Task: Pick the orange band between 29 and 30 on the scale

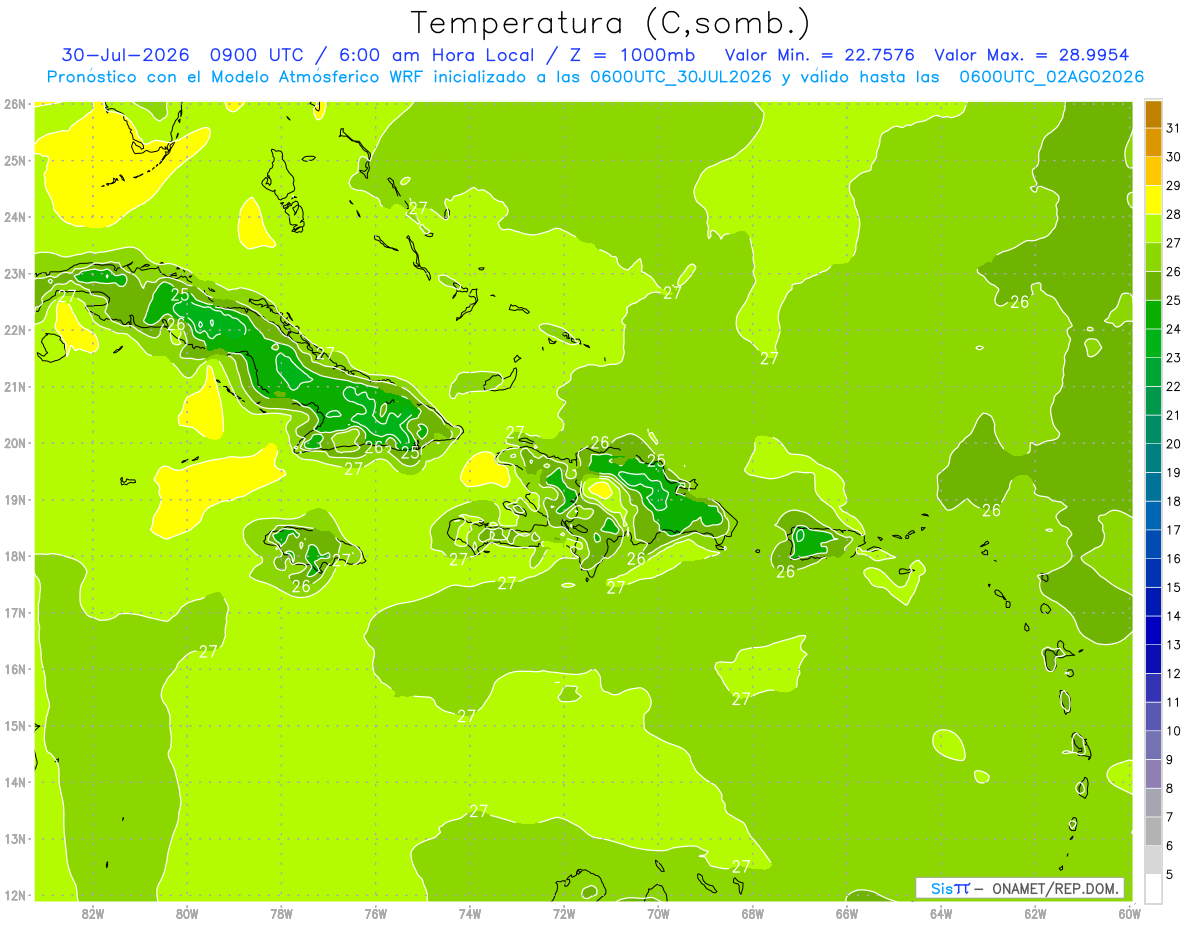Action: (1153, 171)
